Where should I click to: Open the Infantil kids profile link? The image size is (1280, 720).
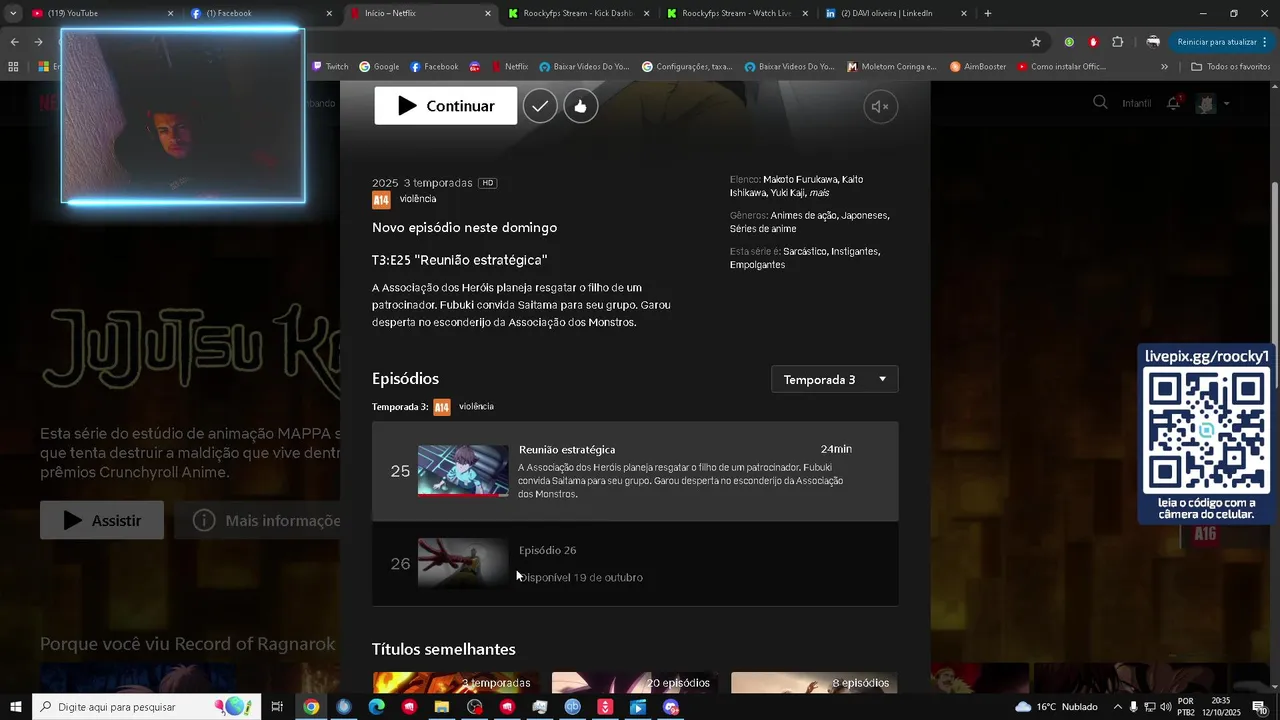[x=1136, y=103]
